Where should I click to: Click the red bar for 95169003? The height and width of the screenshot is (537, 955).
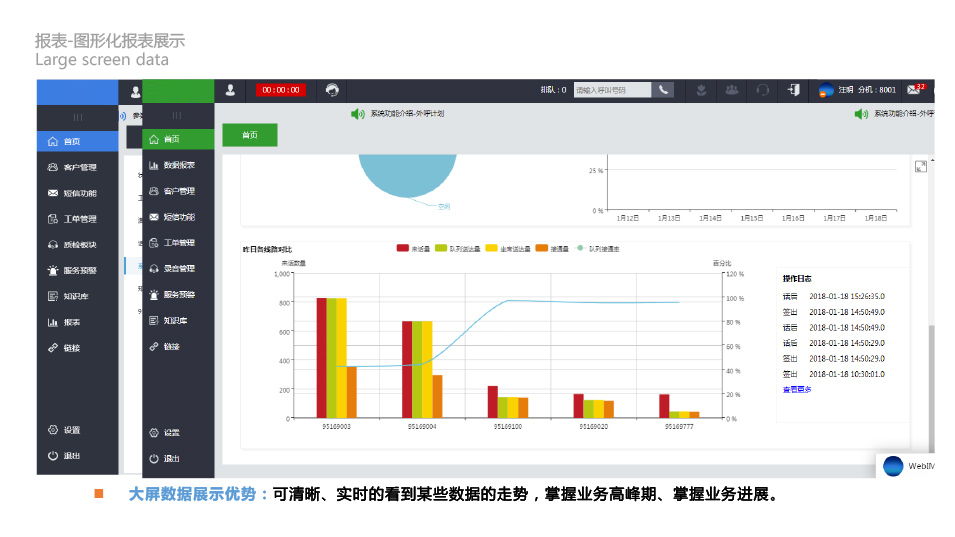(x=322, y=358)
